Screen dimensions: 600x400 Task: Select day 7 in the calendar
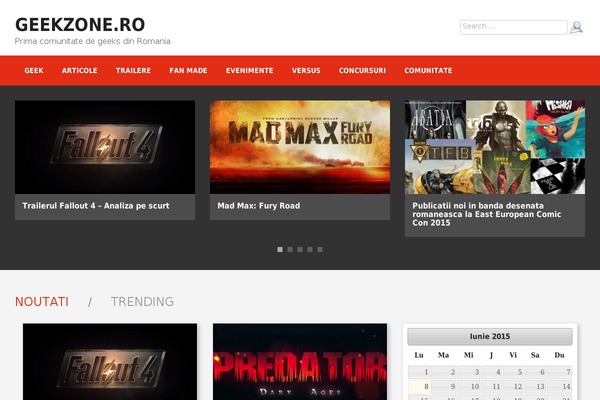point(560,372)
